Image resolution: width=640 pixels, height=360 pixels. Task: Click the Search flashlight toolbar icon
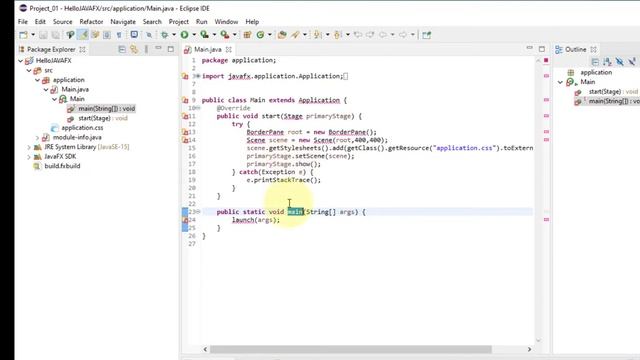(295, 35)
